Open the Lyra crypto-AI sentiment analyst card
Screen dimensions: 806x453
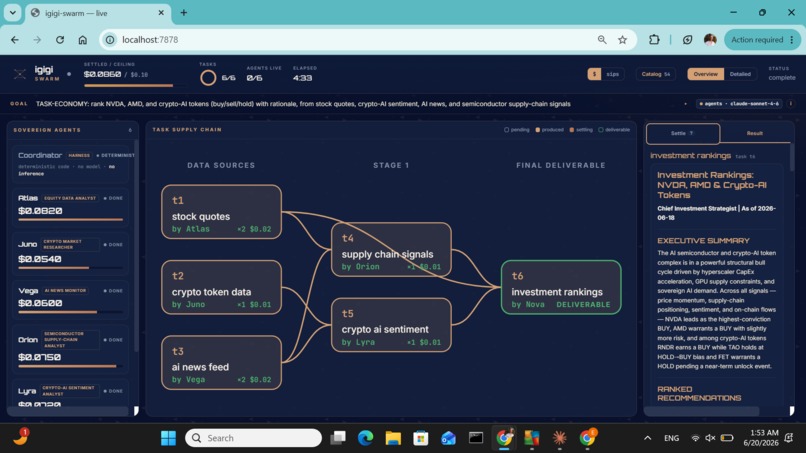70,394
